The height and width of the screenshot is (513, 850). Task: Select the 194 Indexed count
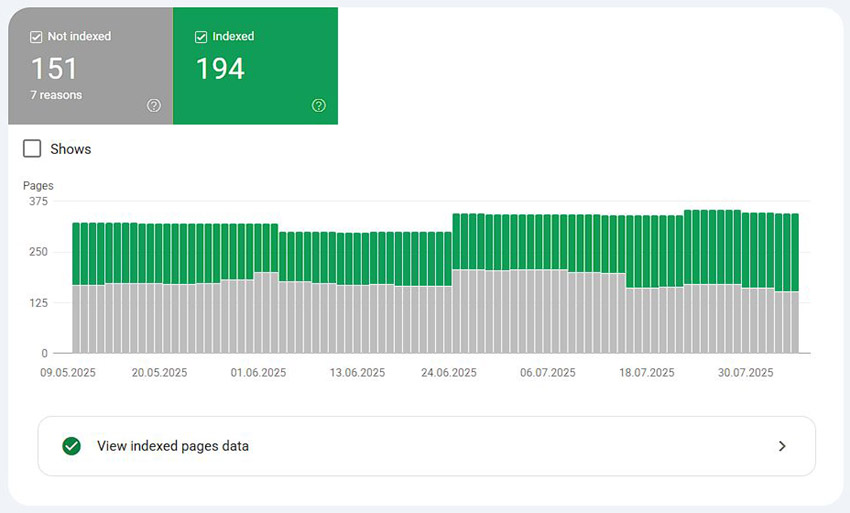tap(220, 69)
